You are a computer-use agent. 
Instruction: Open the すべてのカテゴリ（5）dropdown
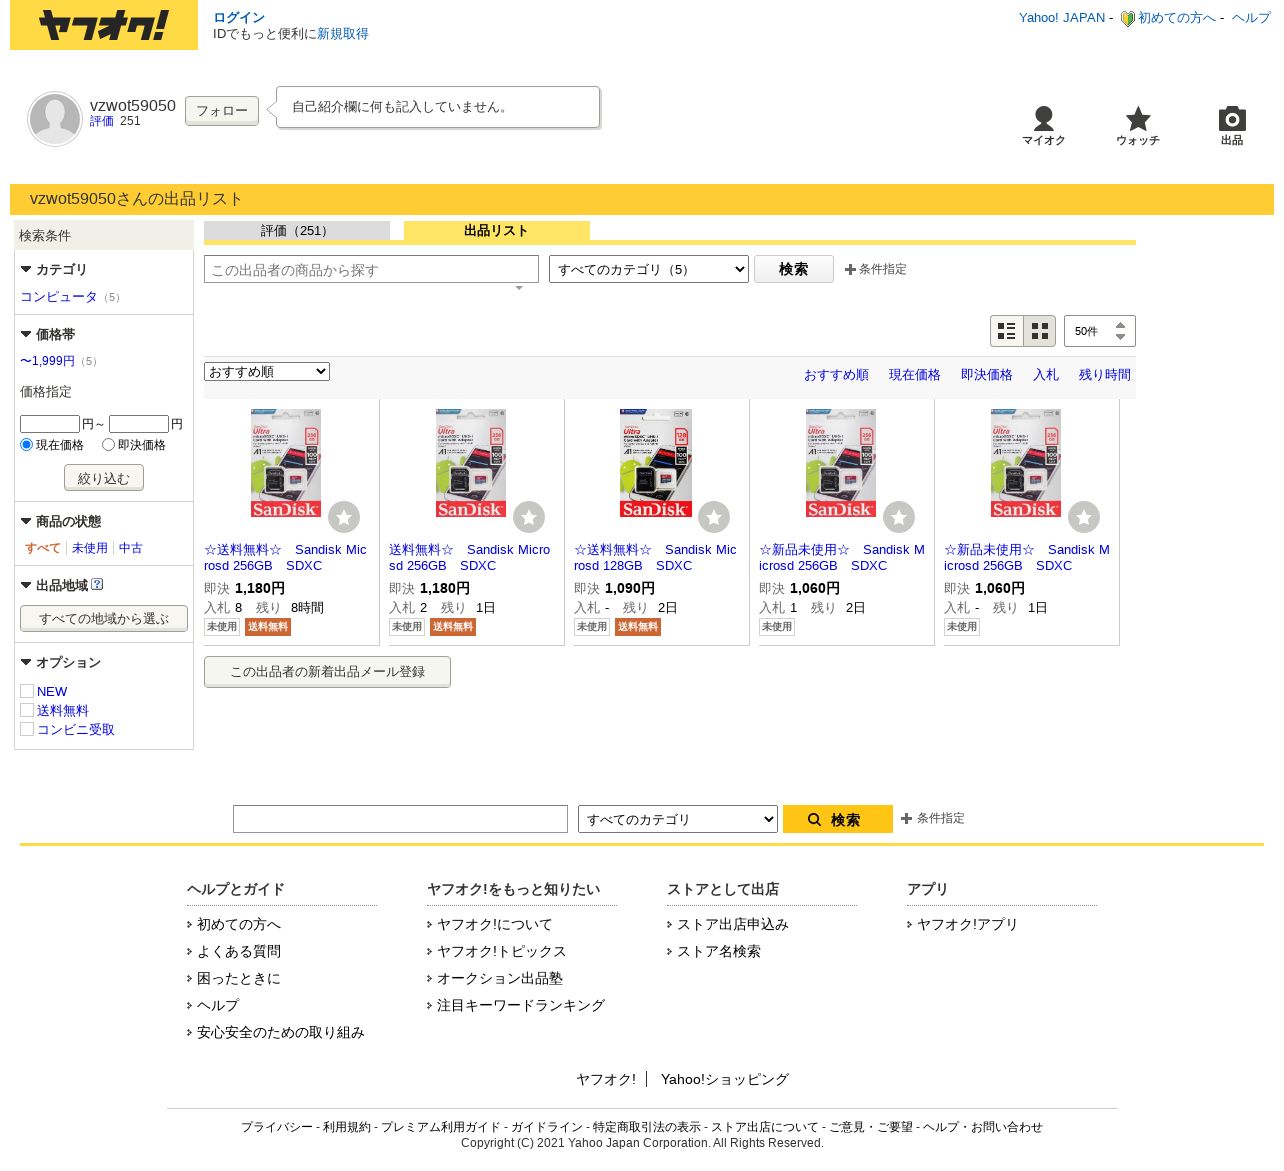pyautogui.click(x=649, y=269)
